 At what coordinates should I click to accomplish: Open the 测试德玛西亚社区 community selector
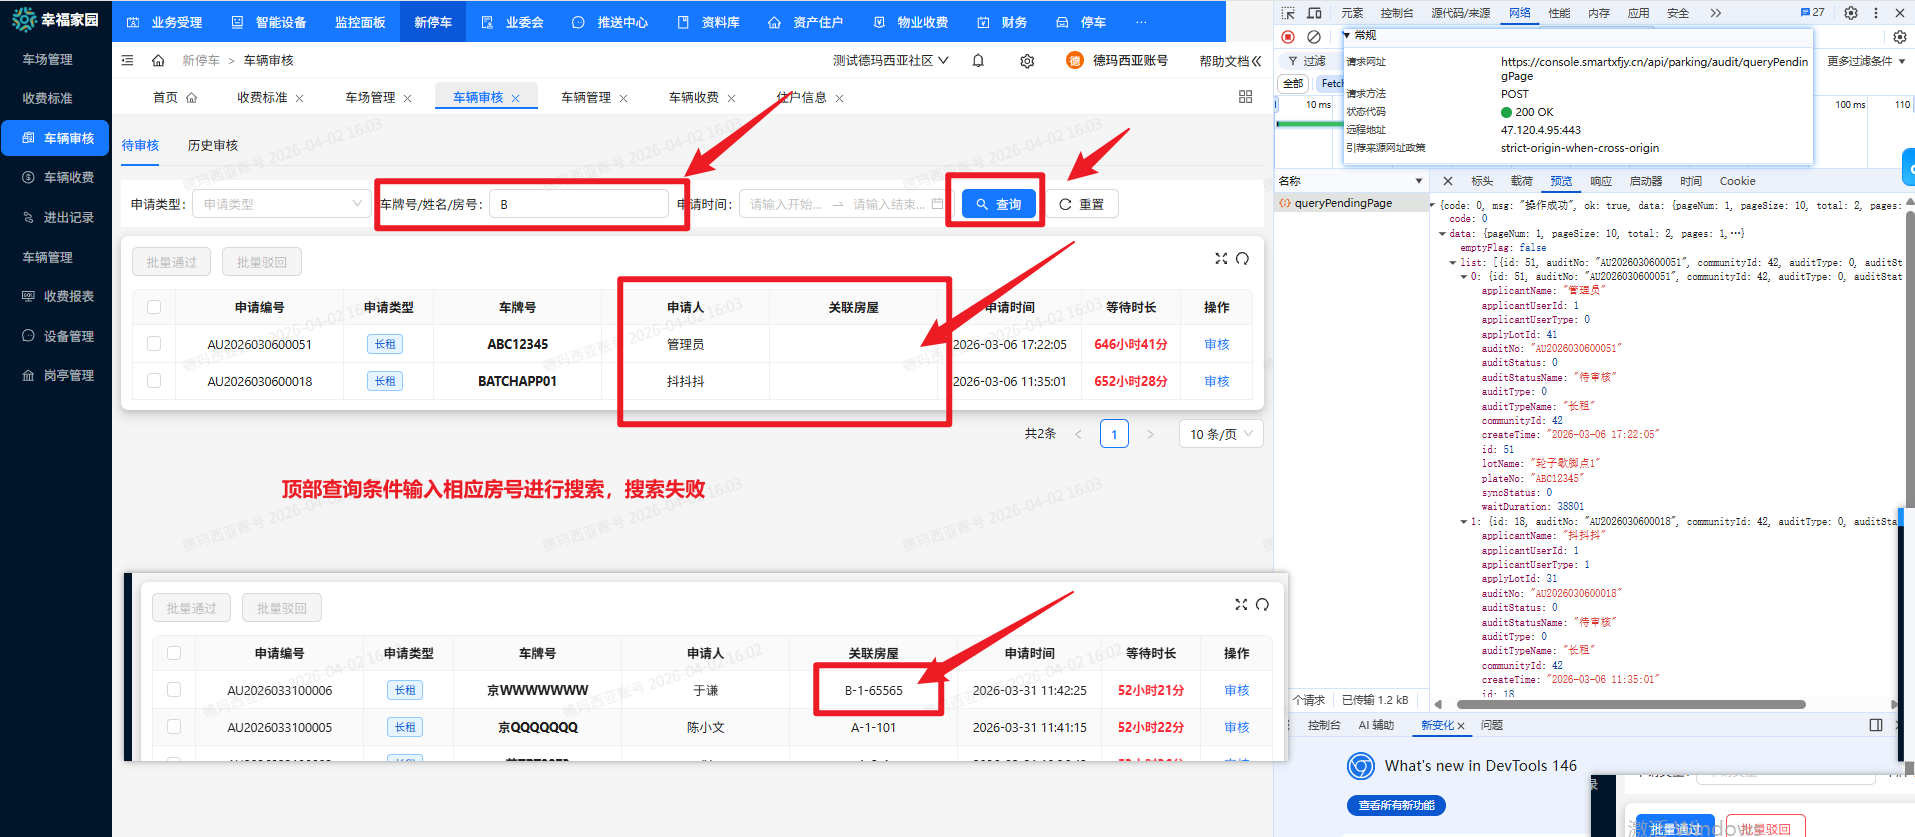[890, 61]
